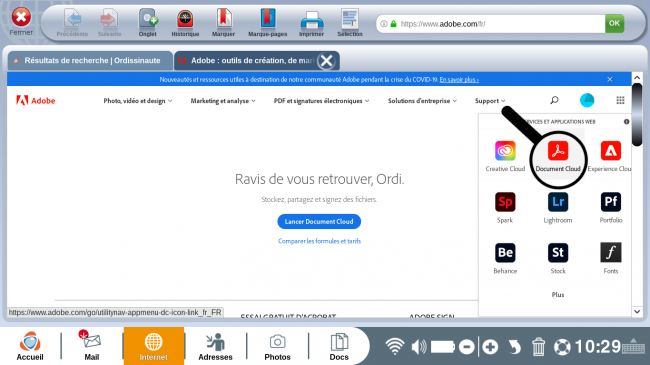The width and height of the screenshot is (650, 365).
Task: Expand PDF et signatures électroniques menu
Action: 321,101
